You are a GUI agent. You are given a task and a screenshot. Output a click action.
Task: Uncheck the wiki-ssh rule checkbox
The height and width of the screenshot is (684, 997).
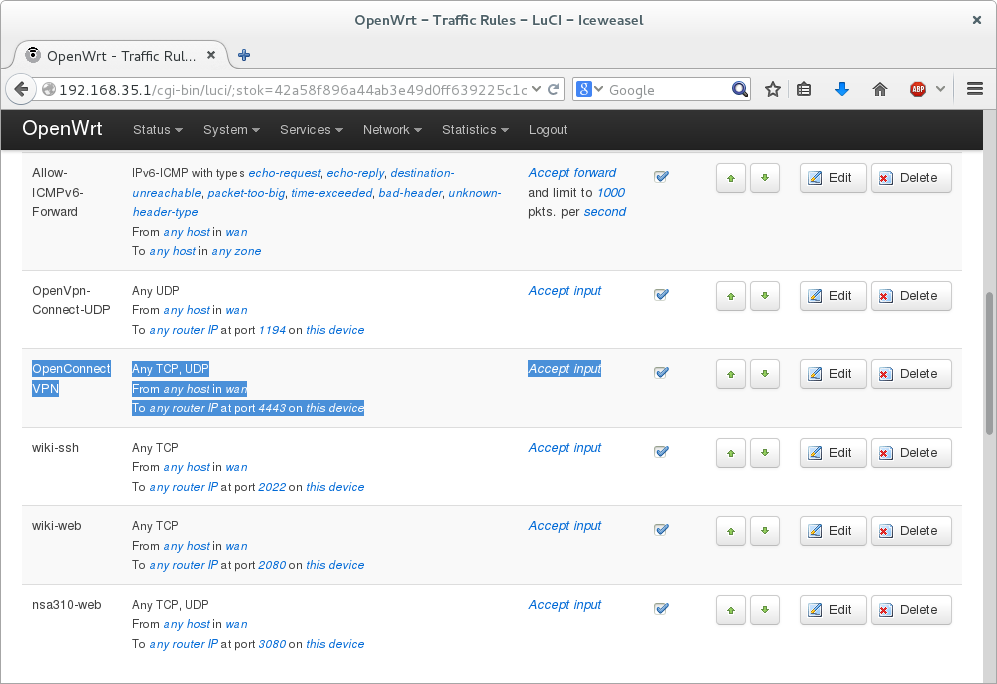coord(661,451)
